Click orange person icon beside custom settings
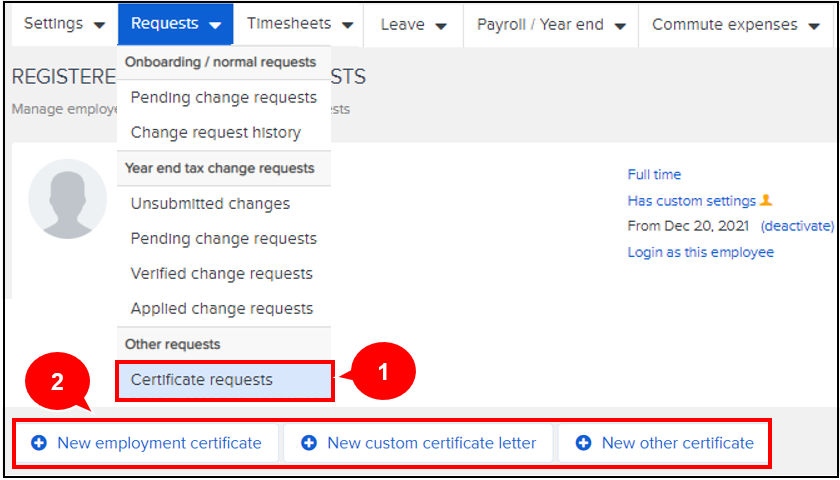Image resolution: width=840 pixels, height=480 pixels. pyautogui.click(x=766, y=200)
